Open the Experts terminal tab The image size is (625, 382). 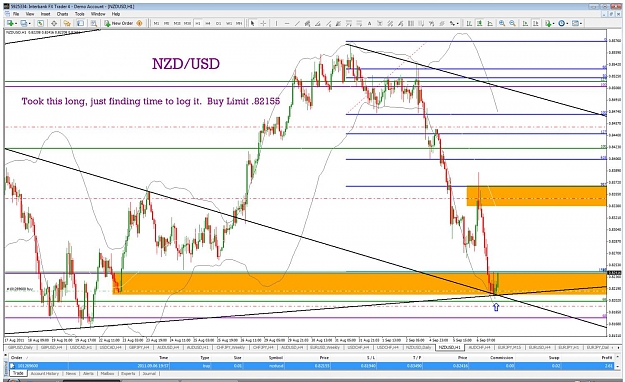pos(128,374)
